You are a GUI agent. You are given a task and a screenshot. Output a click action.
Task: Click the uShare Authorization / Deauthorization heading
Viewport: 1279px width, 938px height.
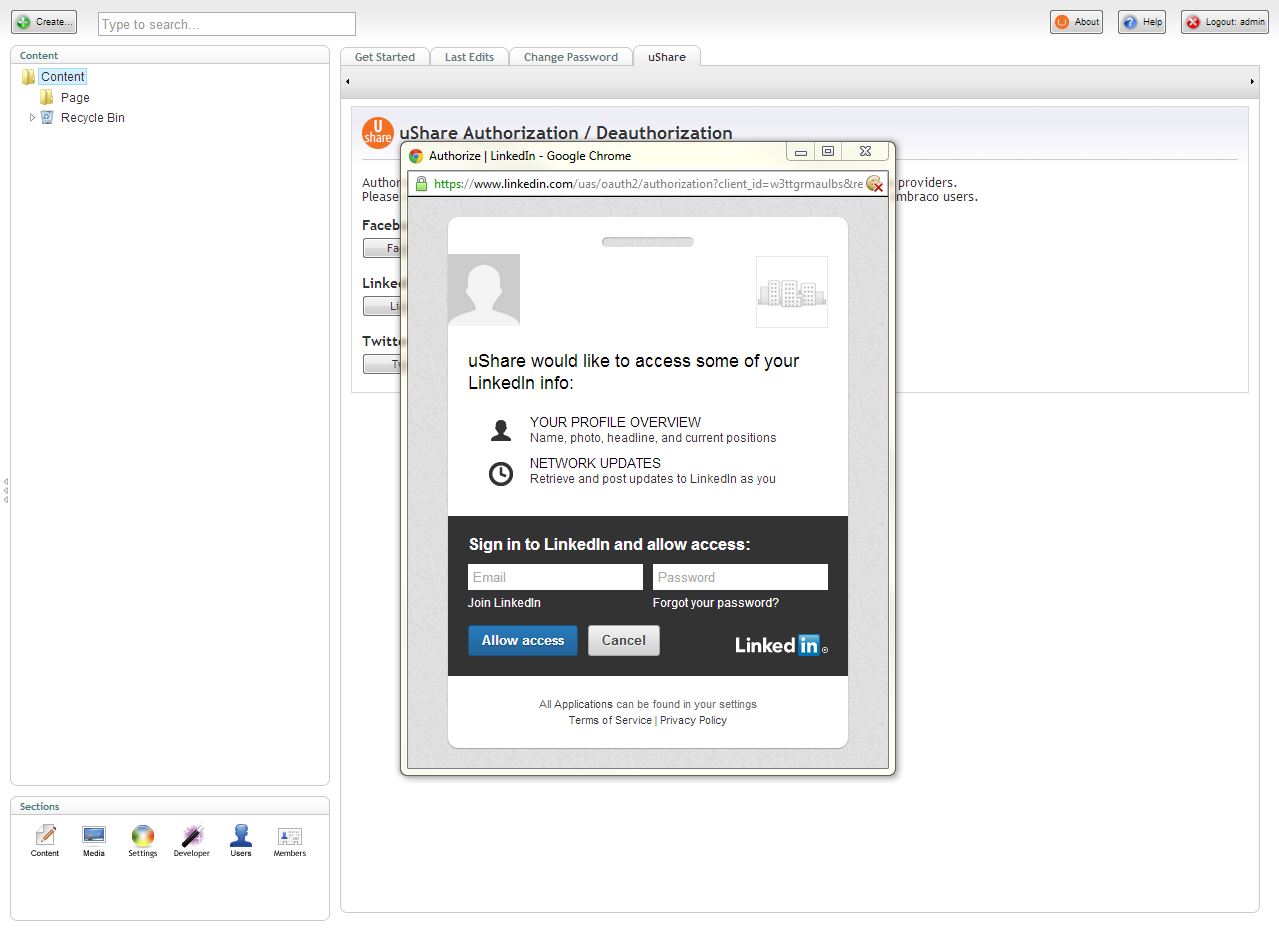pos(566,133)
